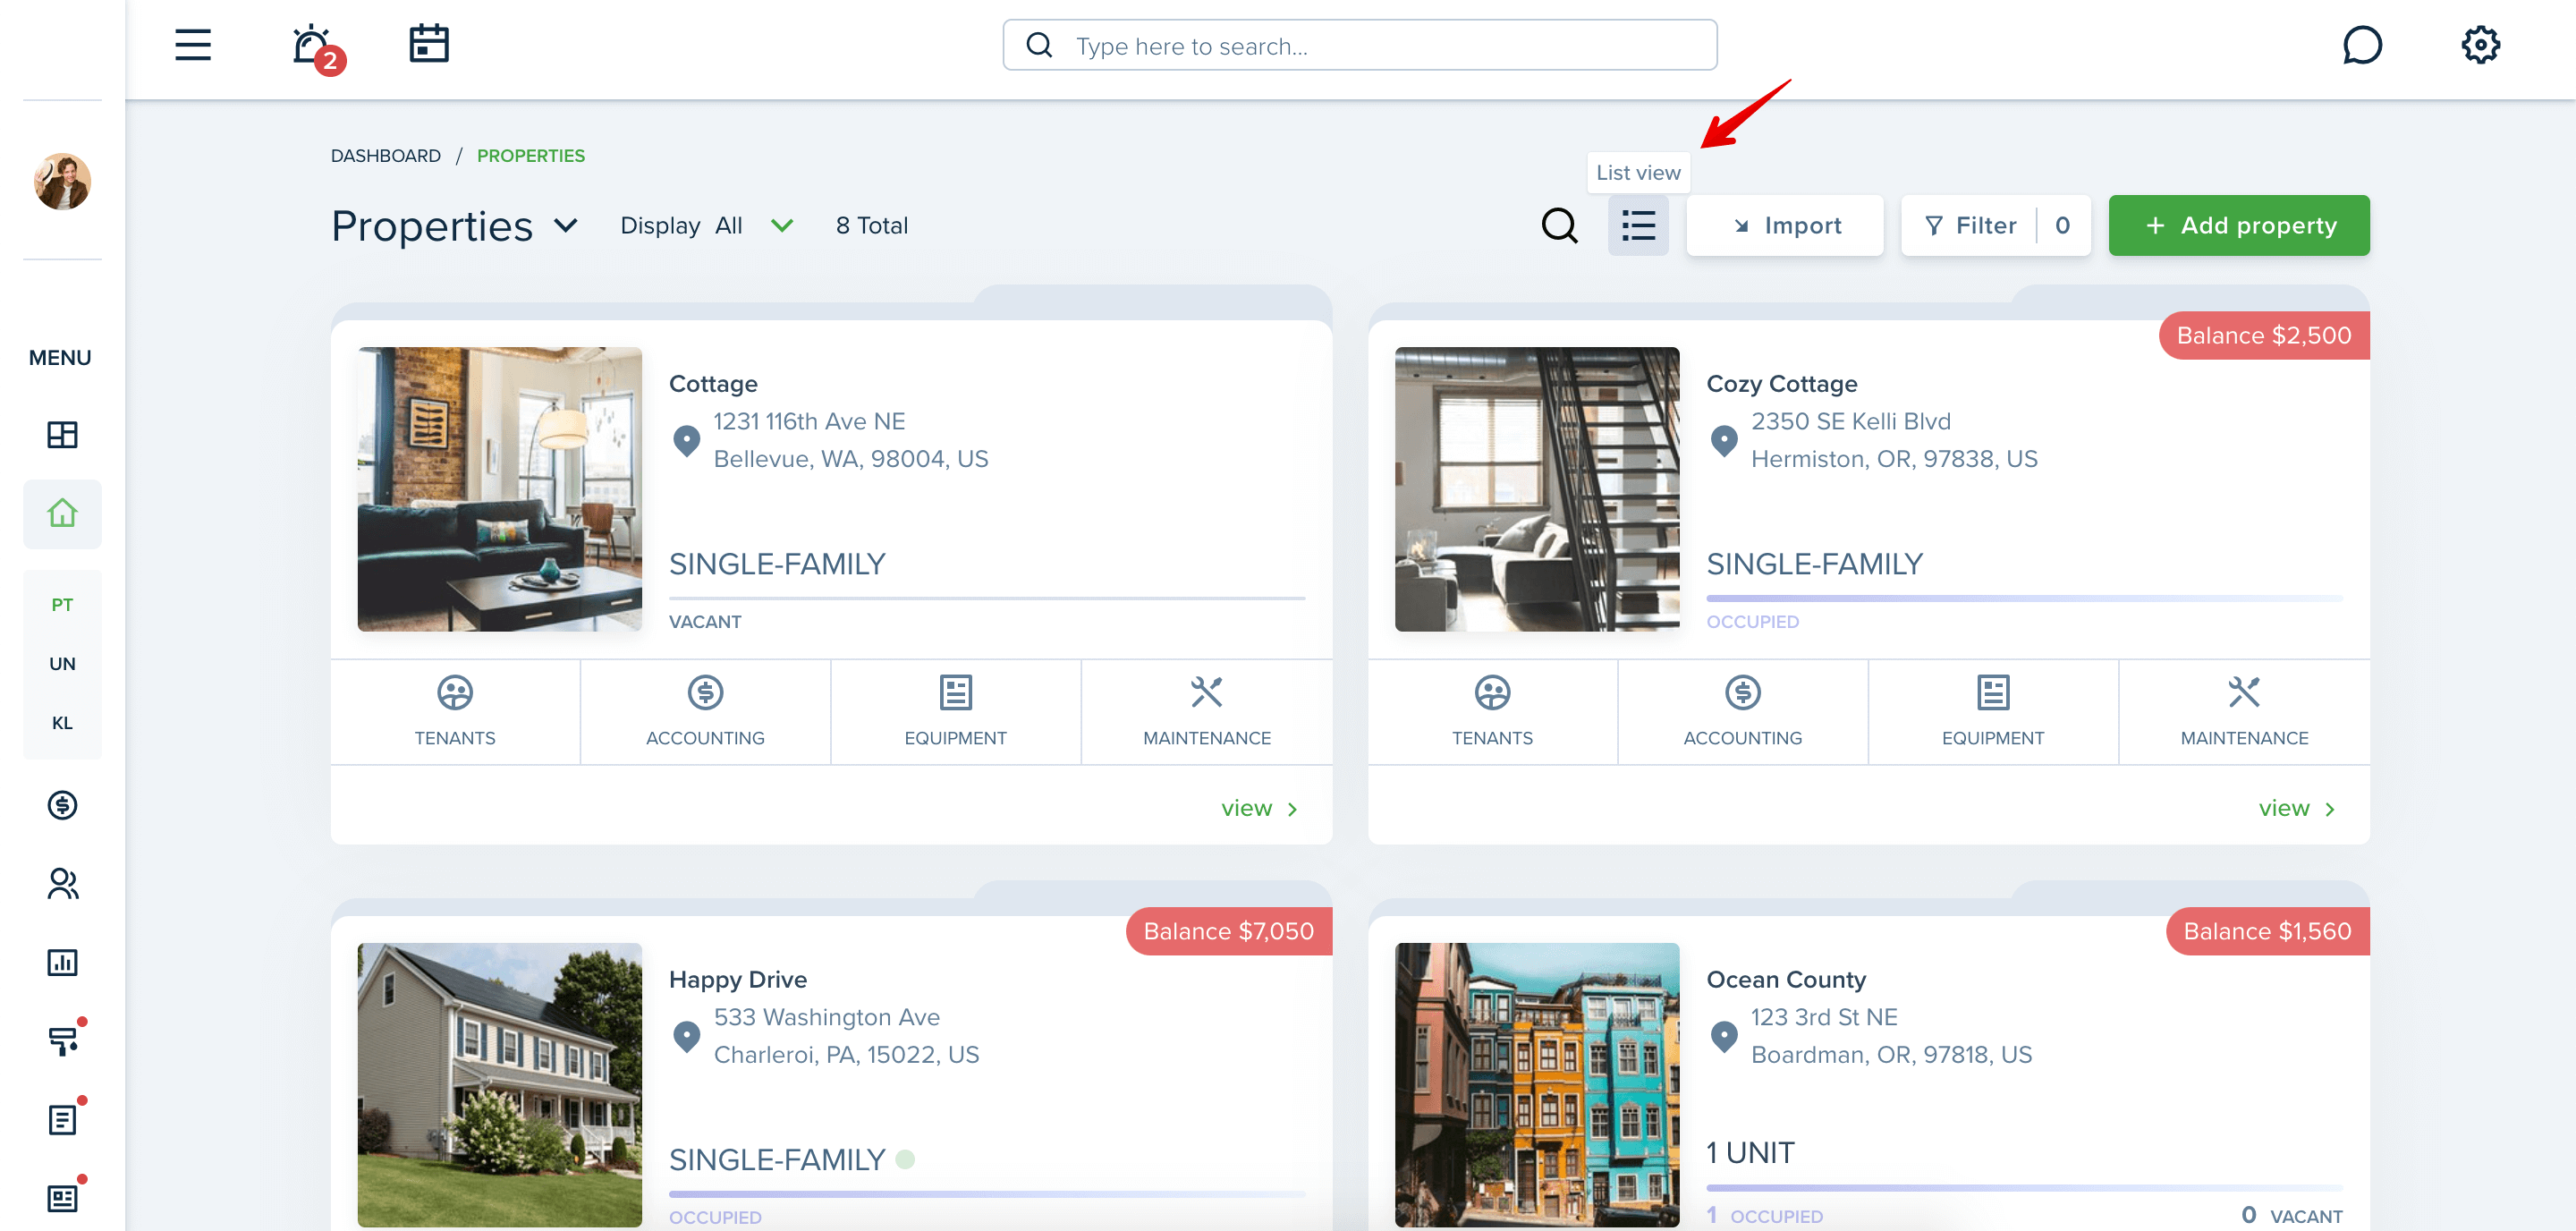2576x1231 pixels.
Task: Click Cottage address location pin
Action: (687, 440)
